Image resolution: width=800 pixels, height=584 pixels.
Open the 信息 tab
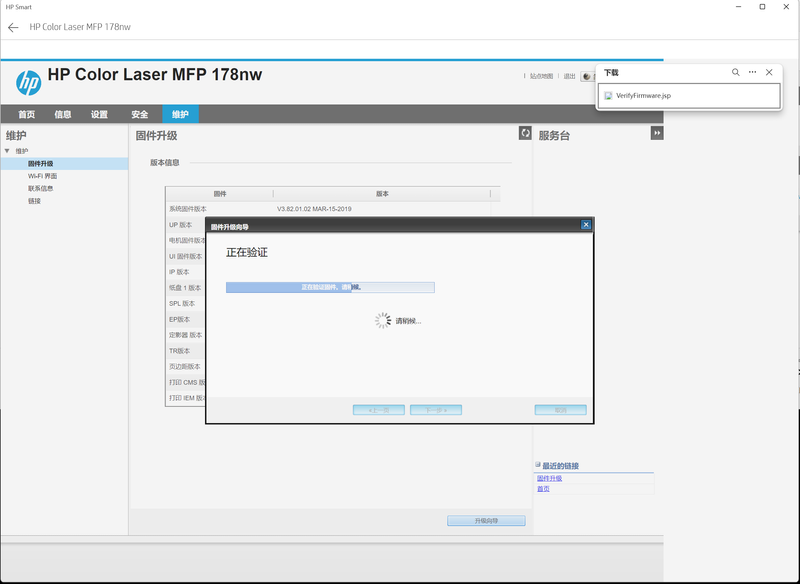[63, 114]
